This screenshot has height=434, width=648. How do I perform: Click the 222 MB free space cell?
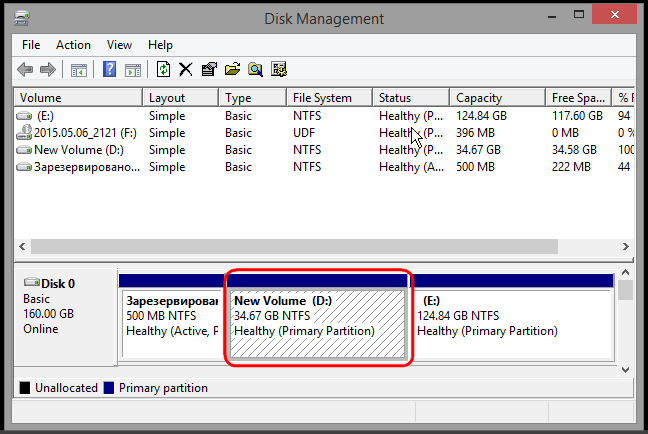(x=571, y=167)
